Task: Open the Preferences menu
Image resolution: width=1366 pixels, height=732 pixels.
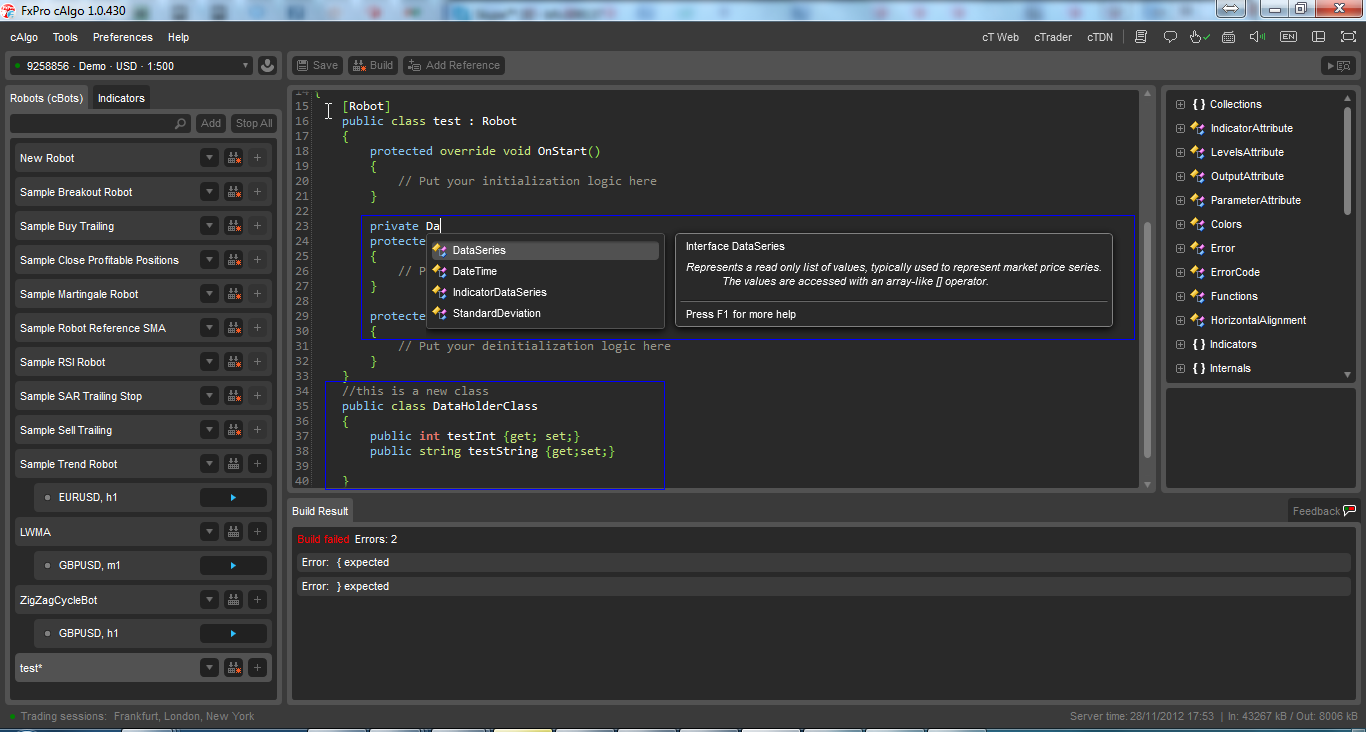Action: 123,37
